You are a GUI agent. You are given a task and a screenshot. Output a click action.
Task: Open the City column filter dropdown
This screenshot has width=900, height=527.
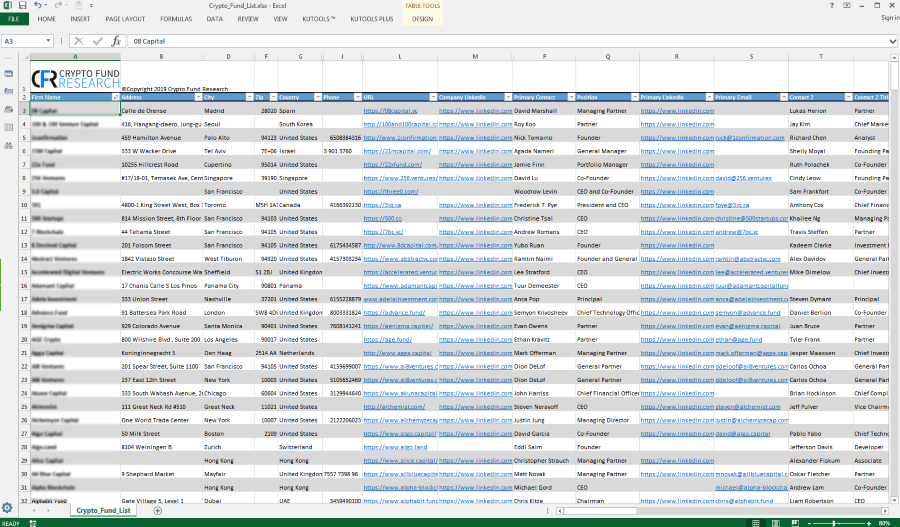[x=249, y=97]
